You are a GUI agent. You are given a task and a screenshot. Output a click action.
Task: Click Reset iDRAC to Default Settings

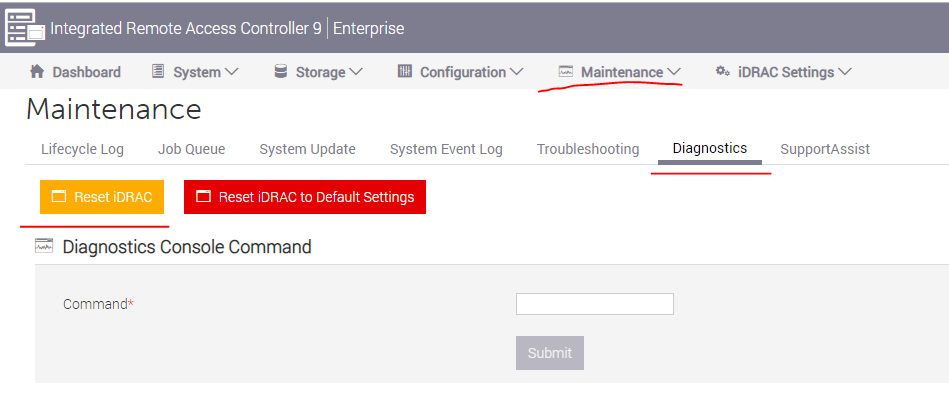[x=305, y=197]
